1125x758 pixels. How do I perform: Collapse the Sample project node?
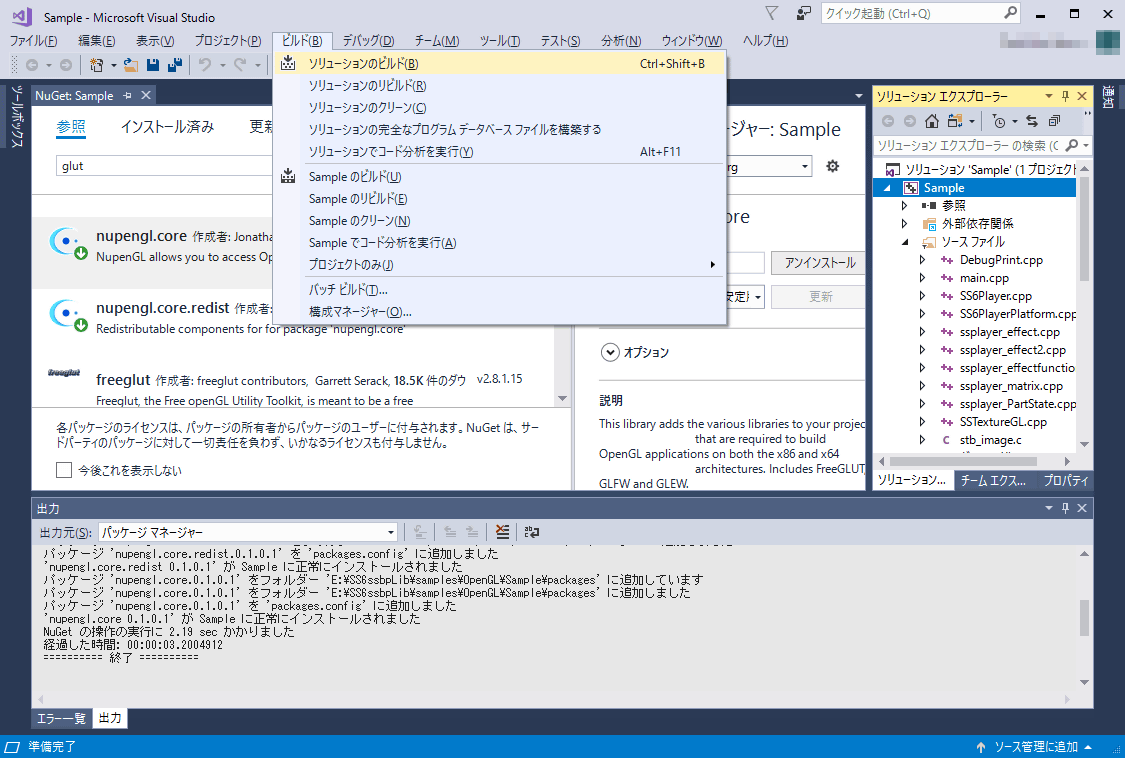tap(888, 188)
